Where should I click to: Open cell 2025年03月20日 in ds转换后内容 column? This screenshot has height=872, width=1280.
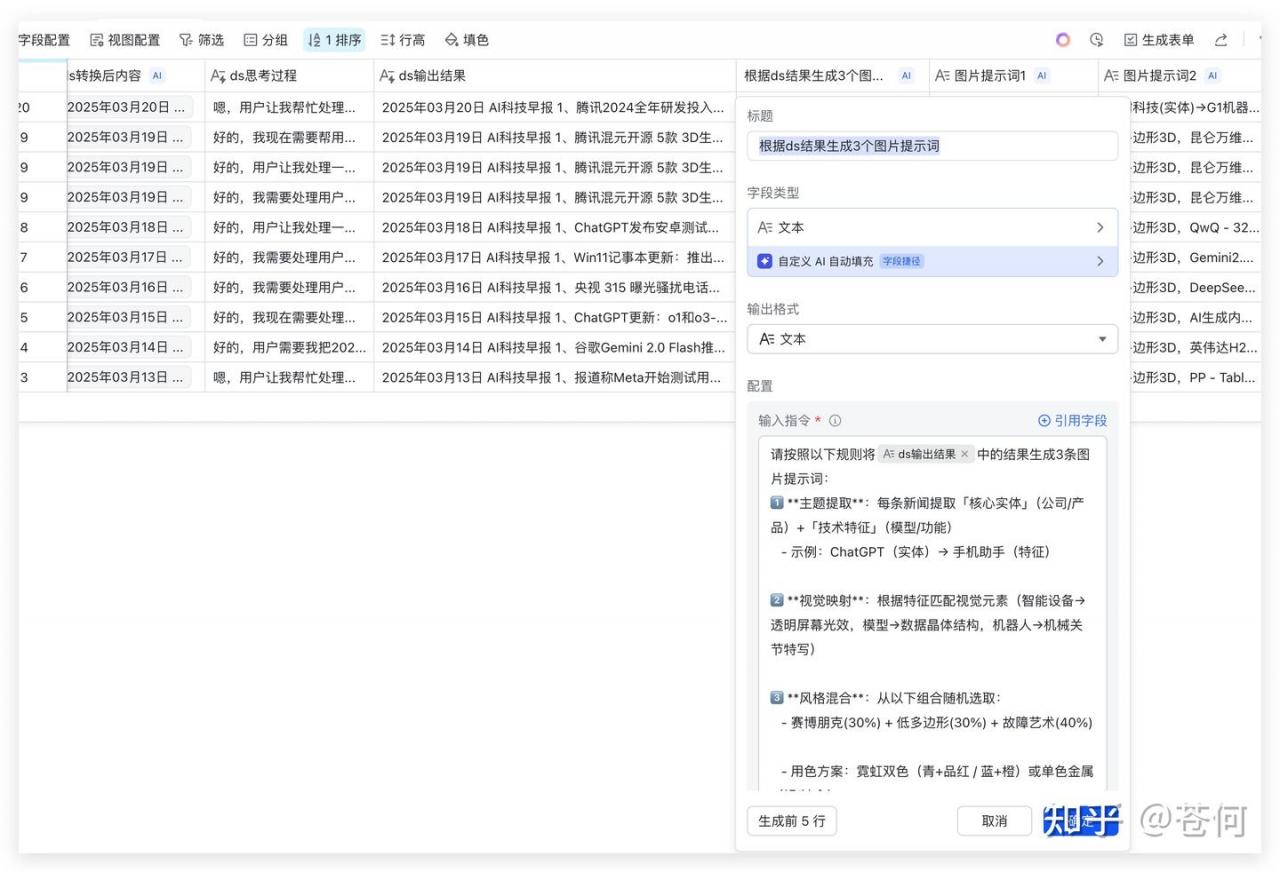[136, 107]
